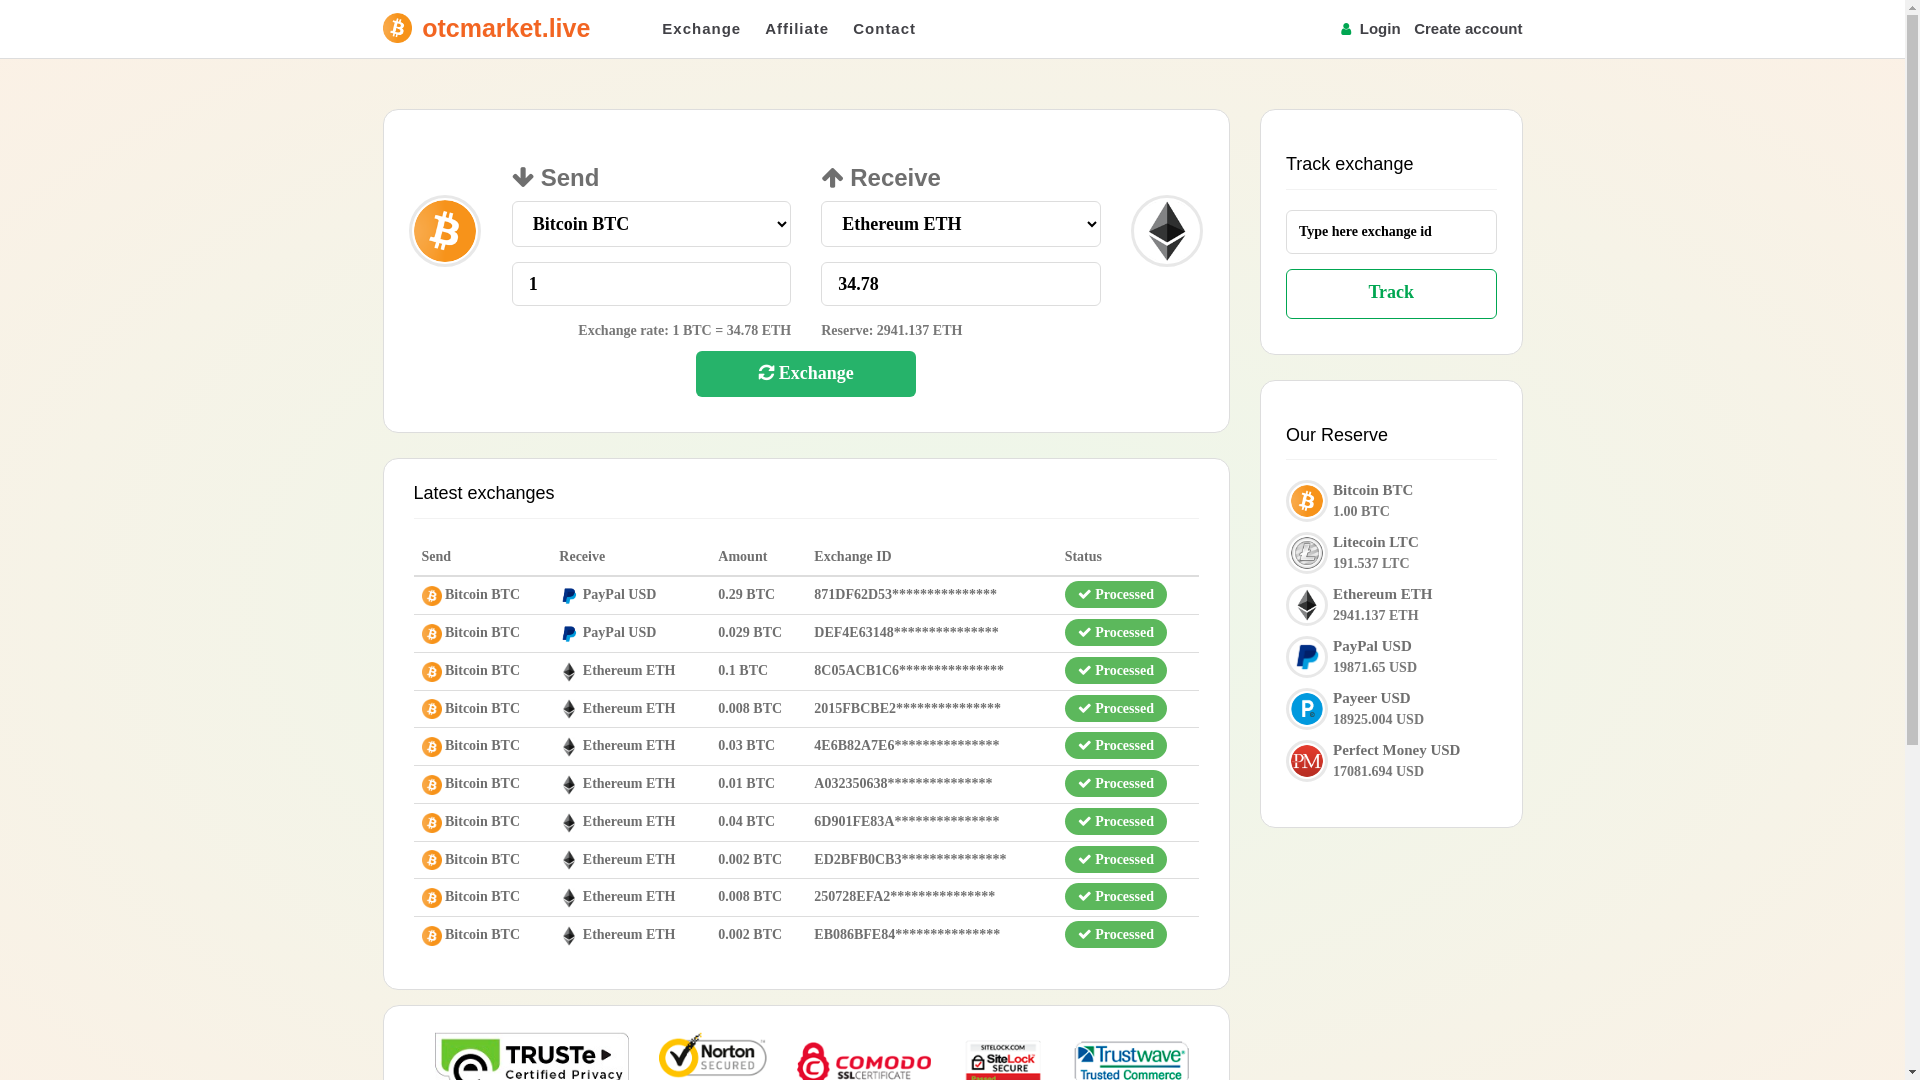This screenshot has width=1920, height=1080.
Task: Click the Amount column header
Action: [743, 557]
